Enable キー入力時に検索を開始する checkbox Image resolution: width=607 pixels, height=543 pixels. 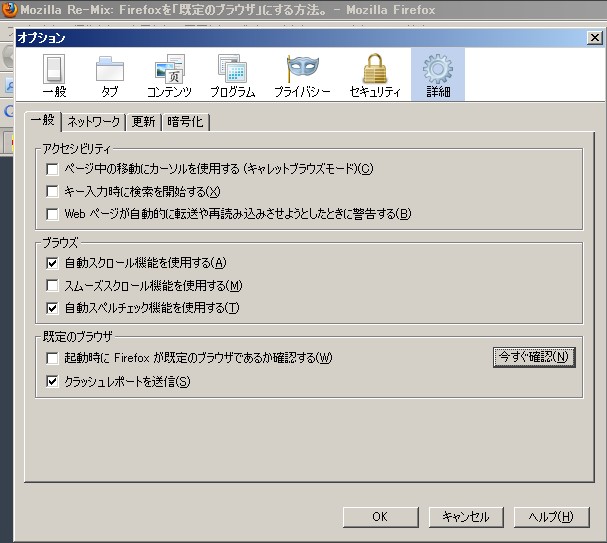coord(52,191)
